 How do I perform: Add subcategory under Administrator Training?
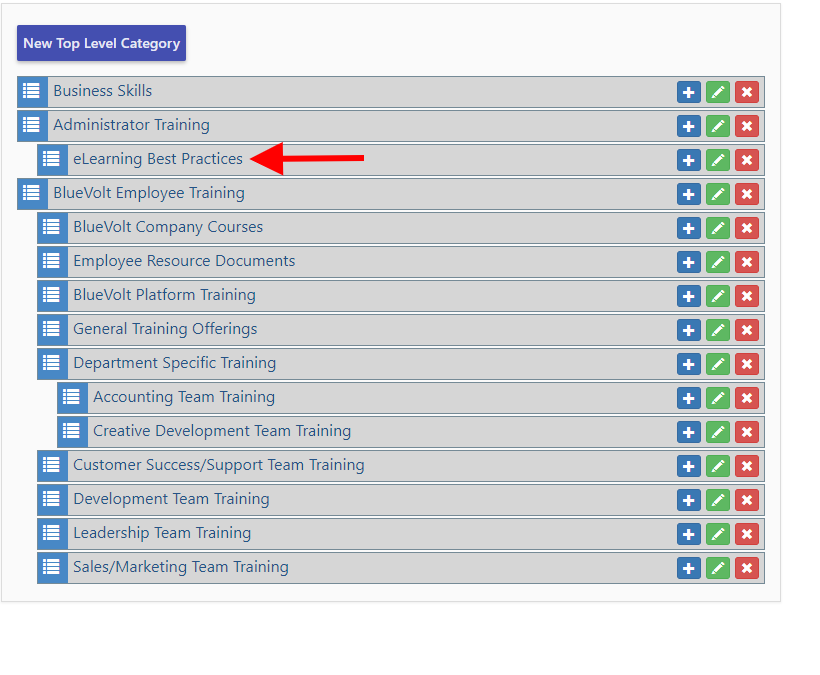[x=689, y=126]
